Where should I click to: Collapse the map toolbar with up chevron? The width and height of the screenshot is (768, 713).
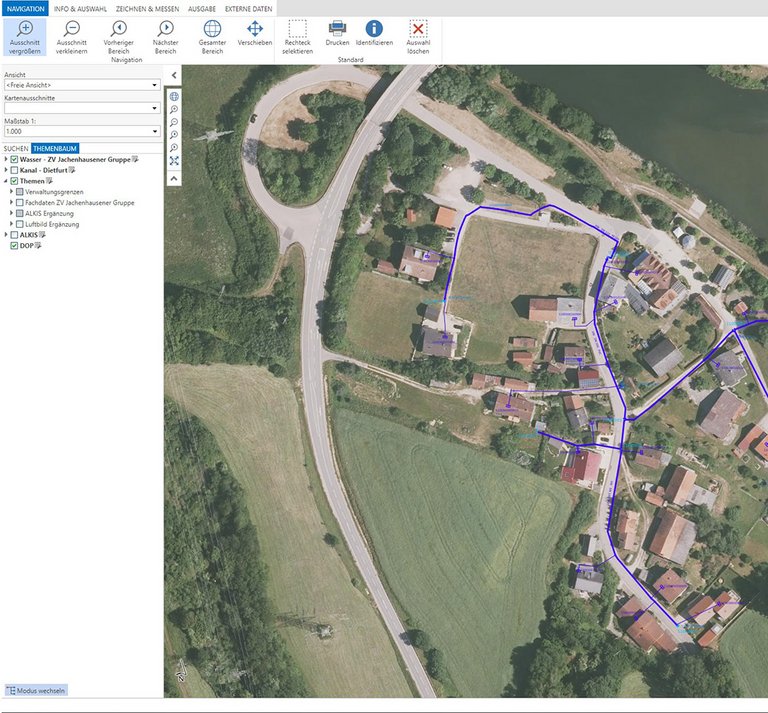[174, 179]
